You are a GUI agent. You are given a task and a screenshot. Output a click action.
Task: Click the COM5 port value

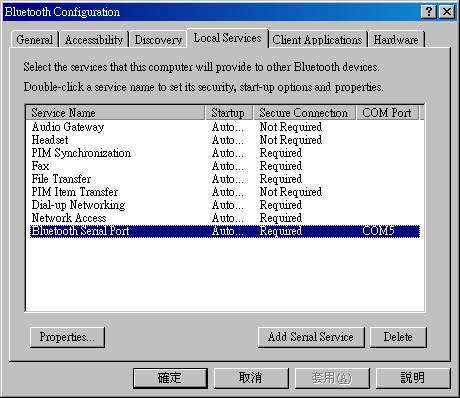[378, 231]
